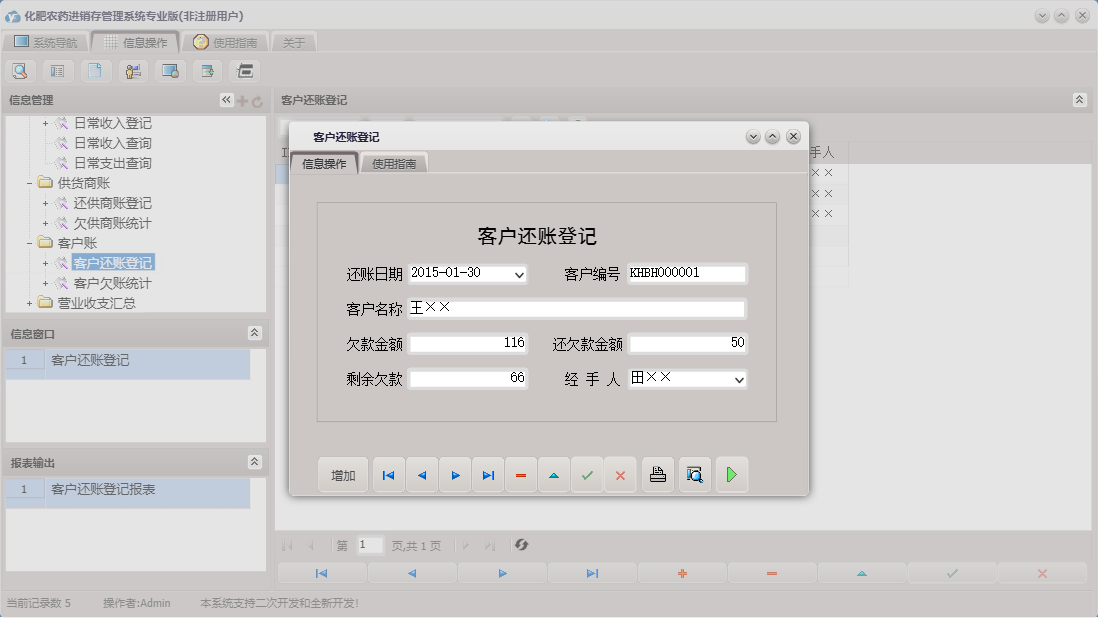
Task: Open print preview in the repayment dialog
Action: [694, 475]
